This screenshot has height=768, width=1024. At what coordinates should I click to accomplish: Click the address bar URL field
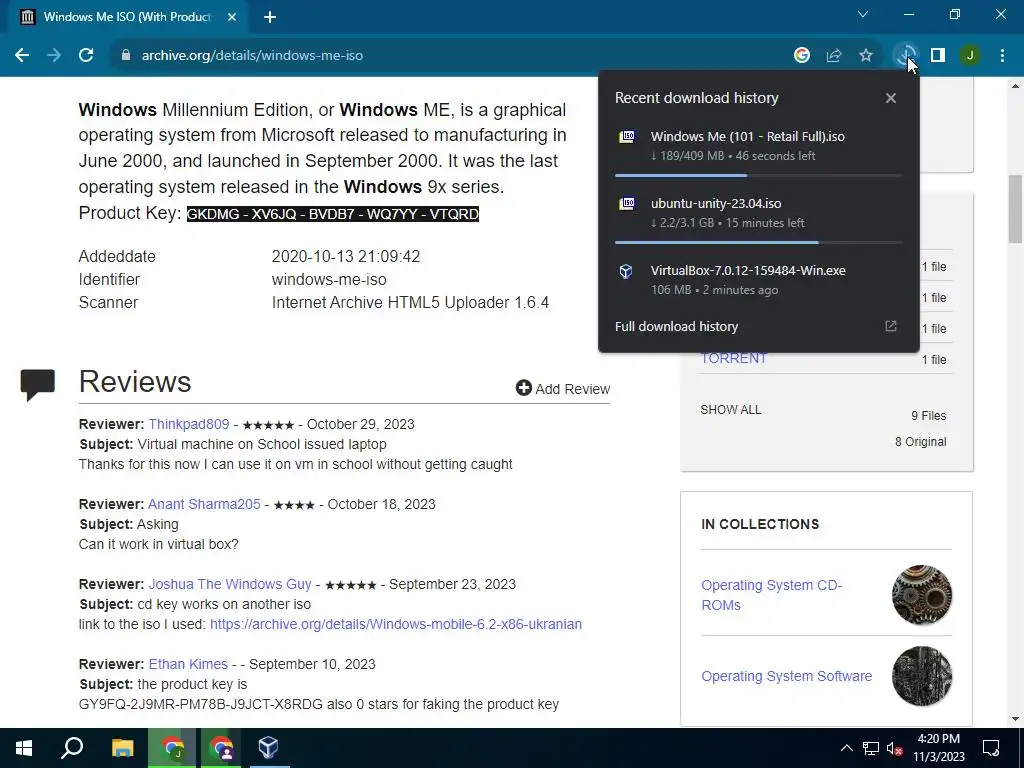pos(451,56)
